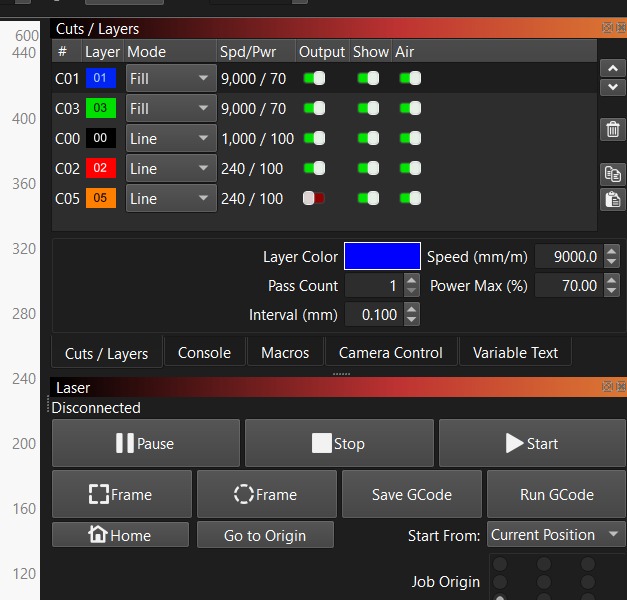Home the laser with Home button

[120, 535]
